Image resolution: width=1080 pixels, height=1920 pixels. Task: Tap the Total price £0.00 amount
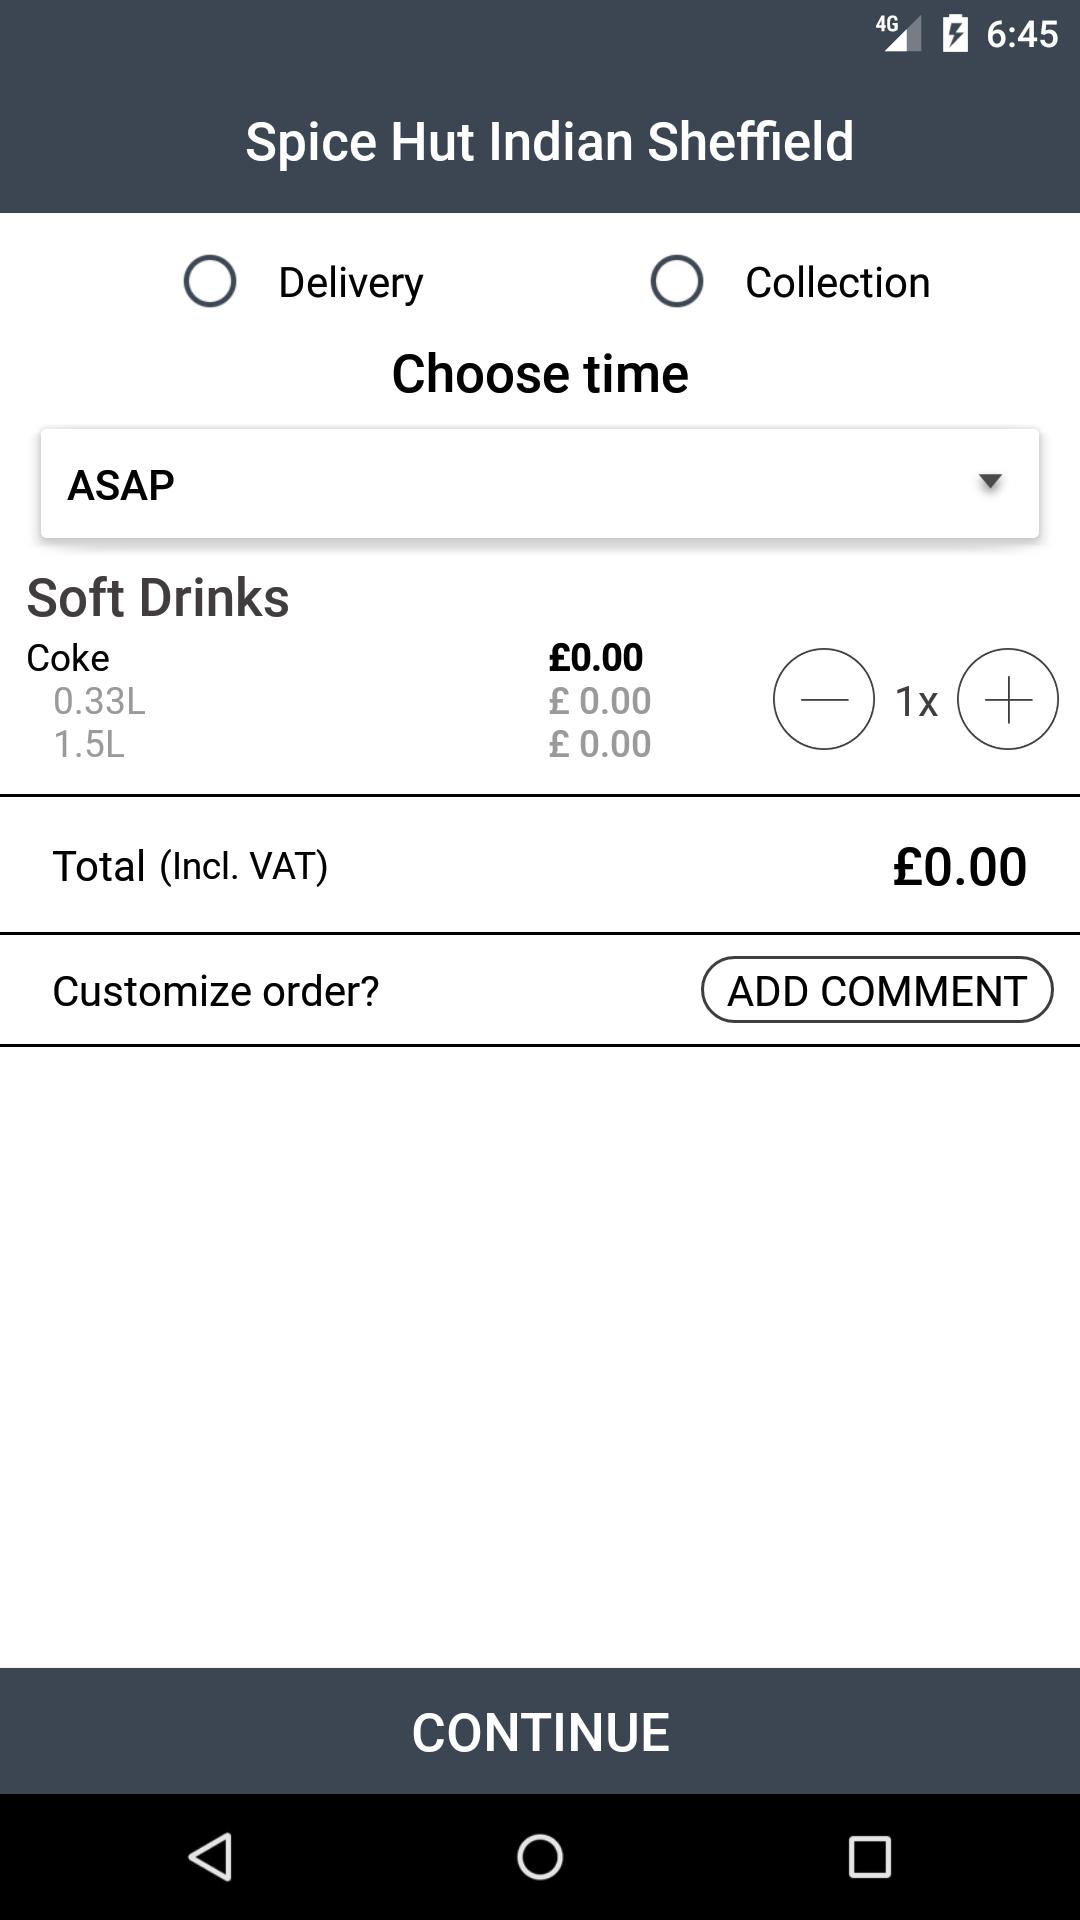click(959, 866)
